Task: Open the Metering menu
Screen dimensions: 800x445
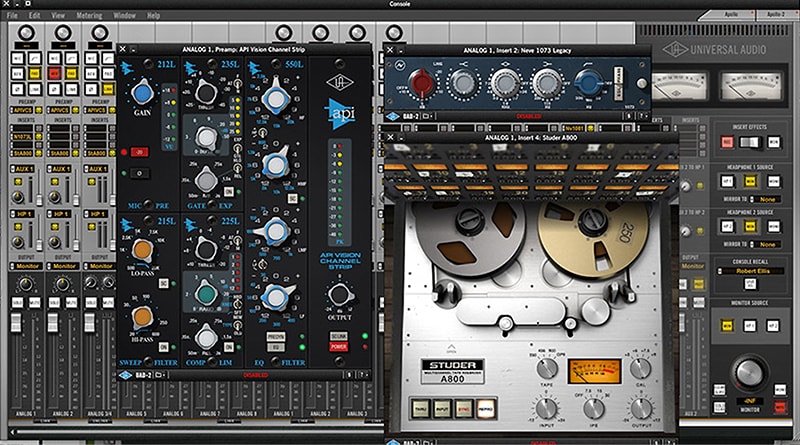Action: 89,16
